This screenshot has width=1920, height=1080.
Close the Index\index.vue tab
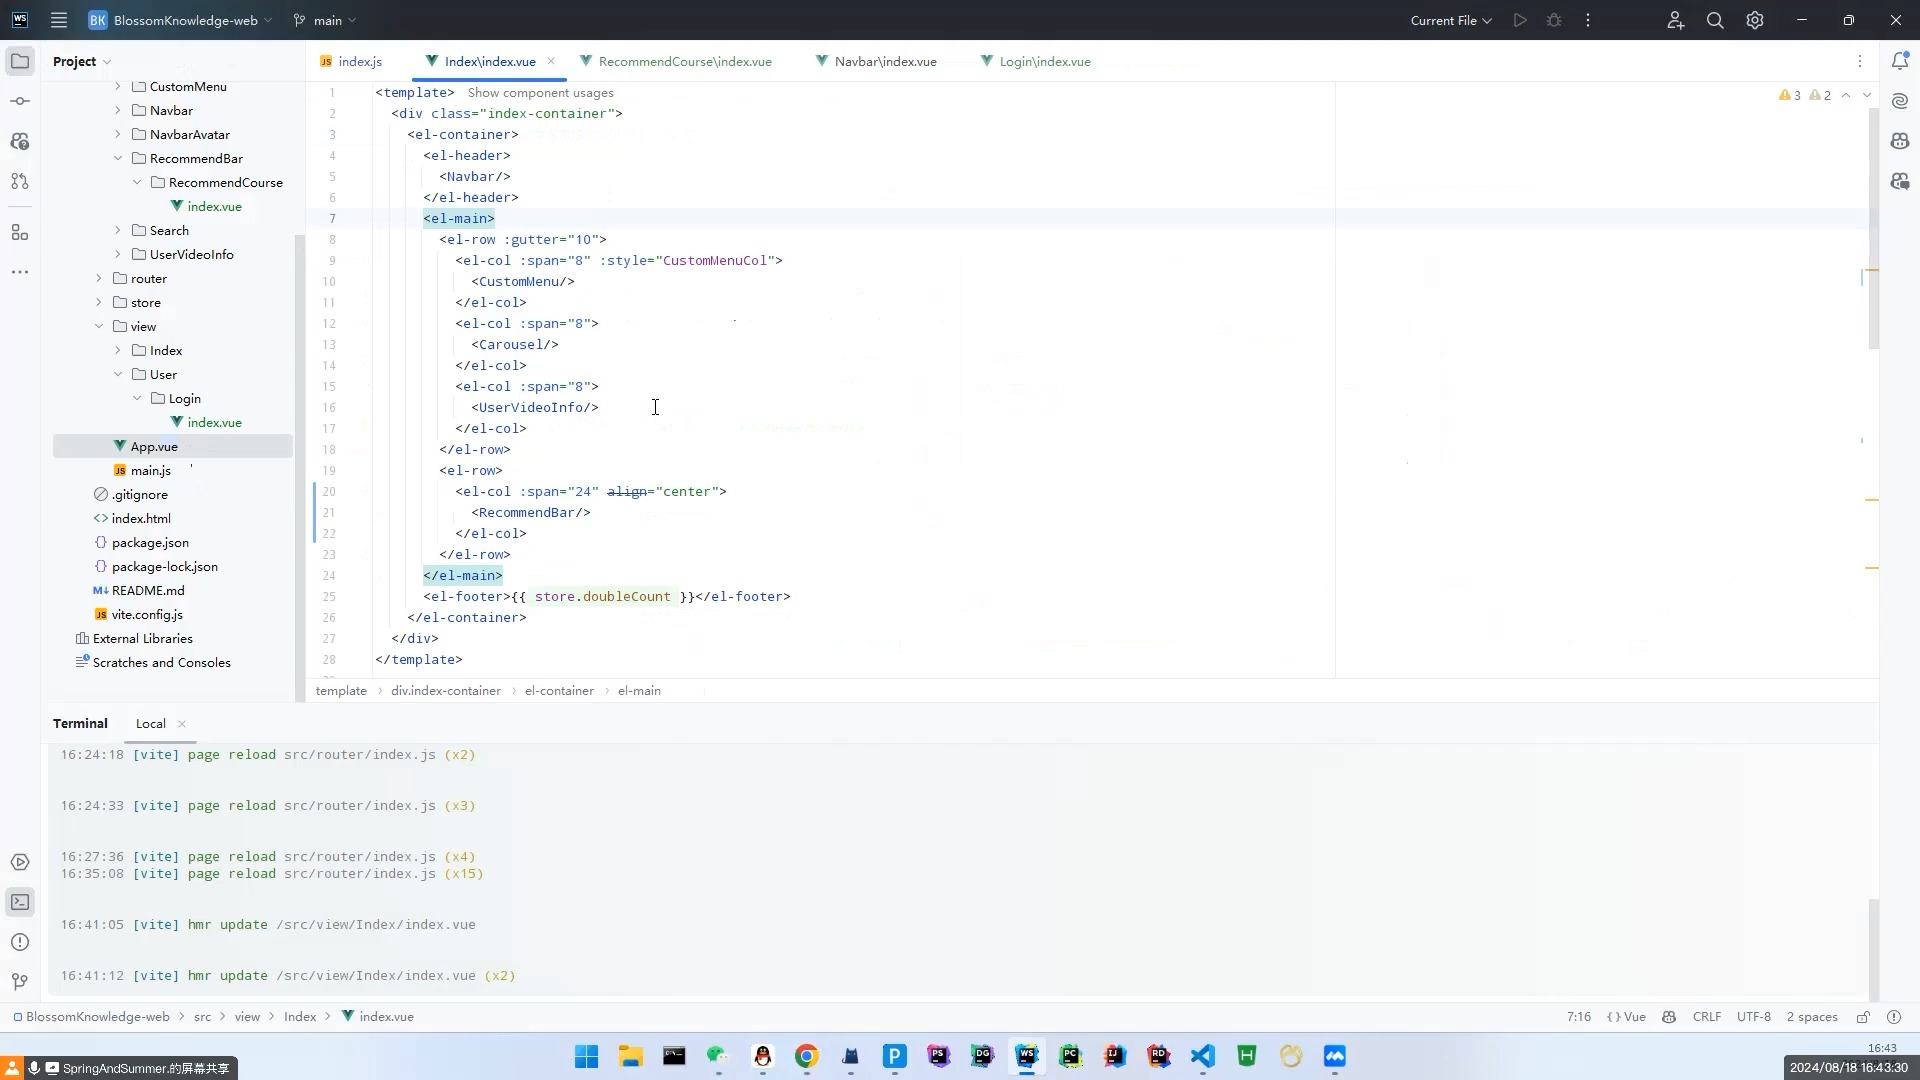coord(551,61)
